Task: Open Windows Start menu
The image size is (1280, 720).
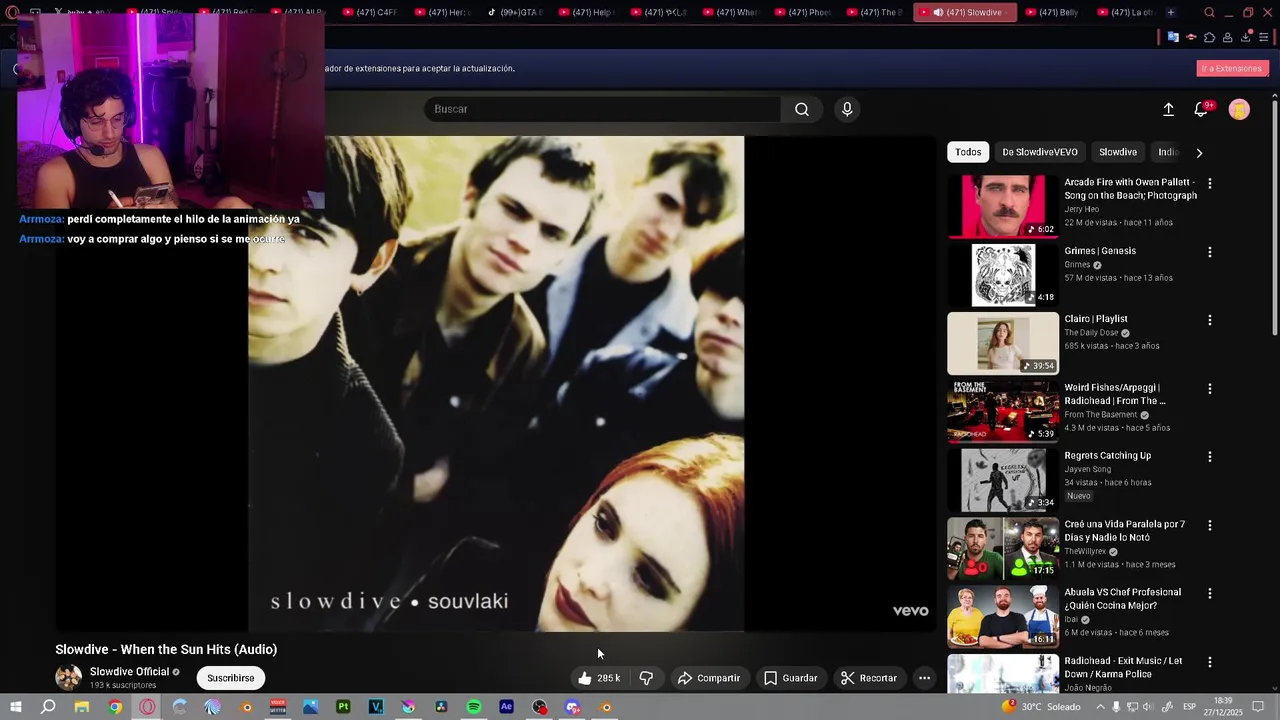Action: [15, 707]
